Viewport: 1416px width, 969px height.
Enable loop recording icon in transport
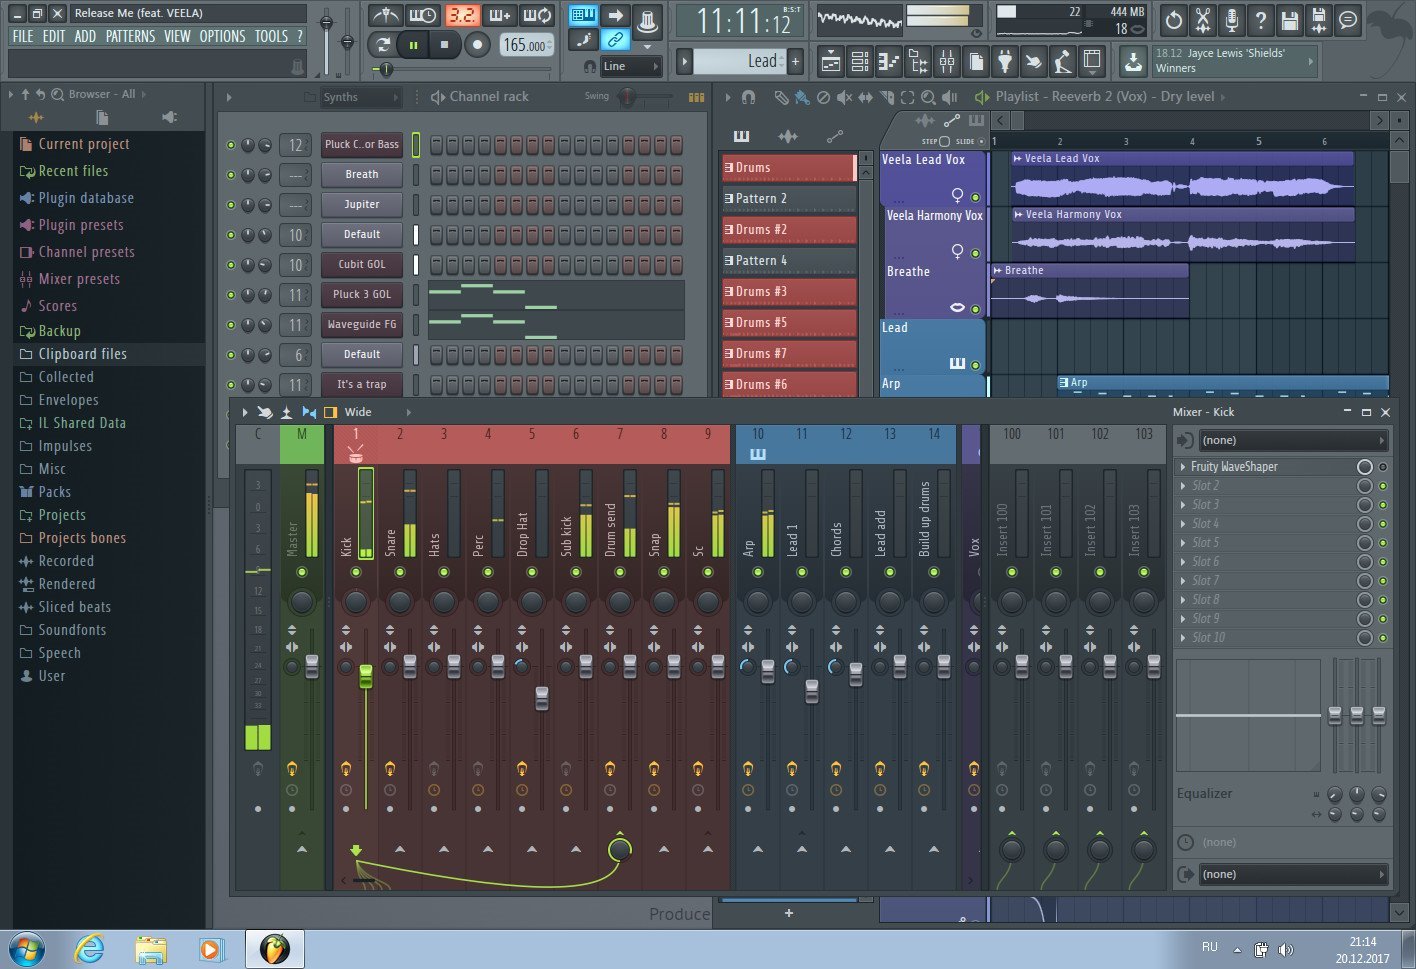538,16
